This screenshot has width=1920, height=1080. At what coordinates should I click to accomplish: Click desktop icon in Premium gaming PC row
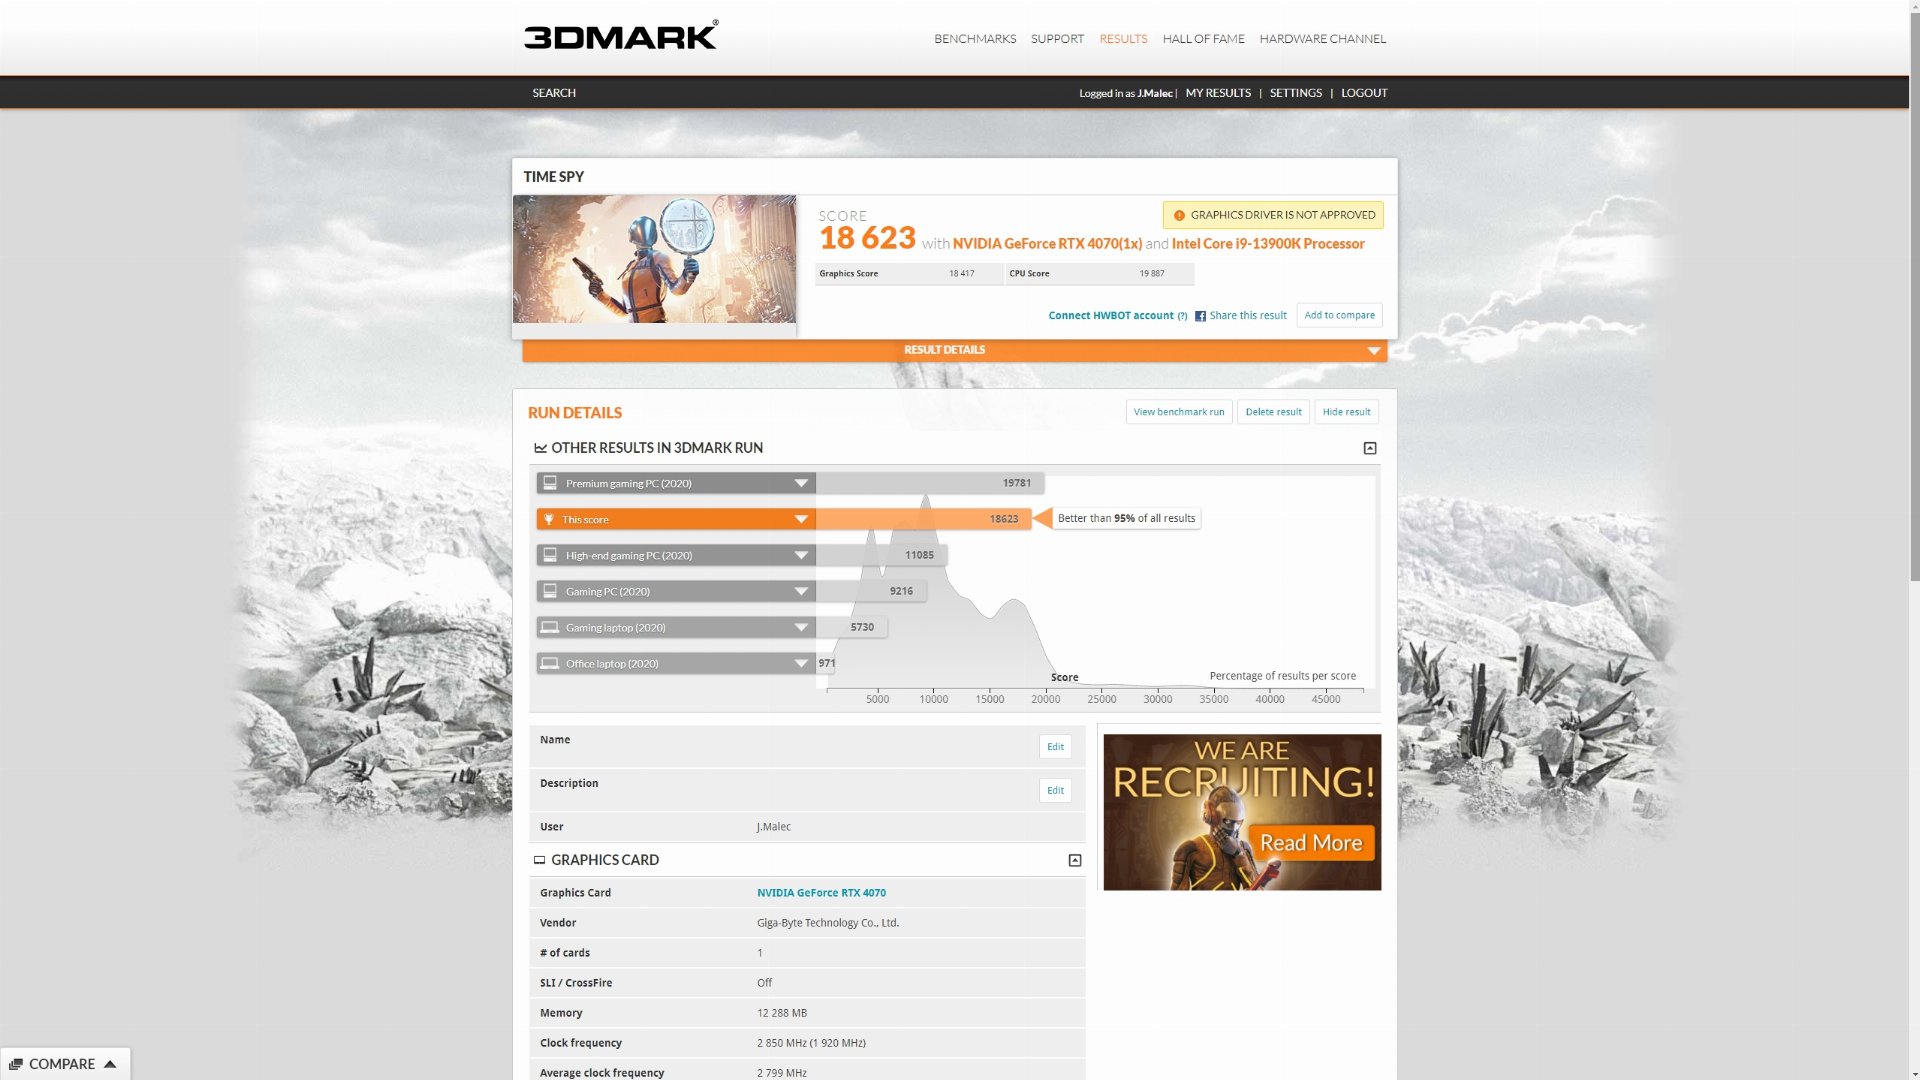tap(549, 483)
